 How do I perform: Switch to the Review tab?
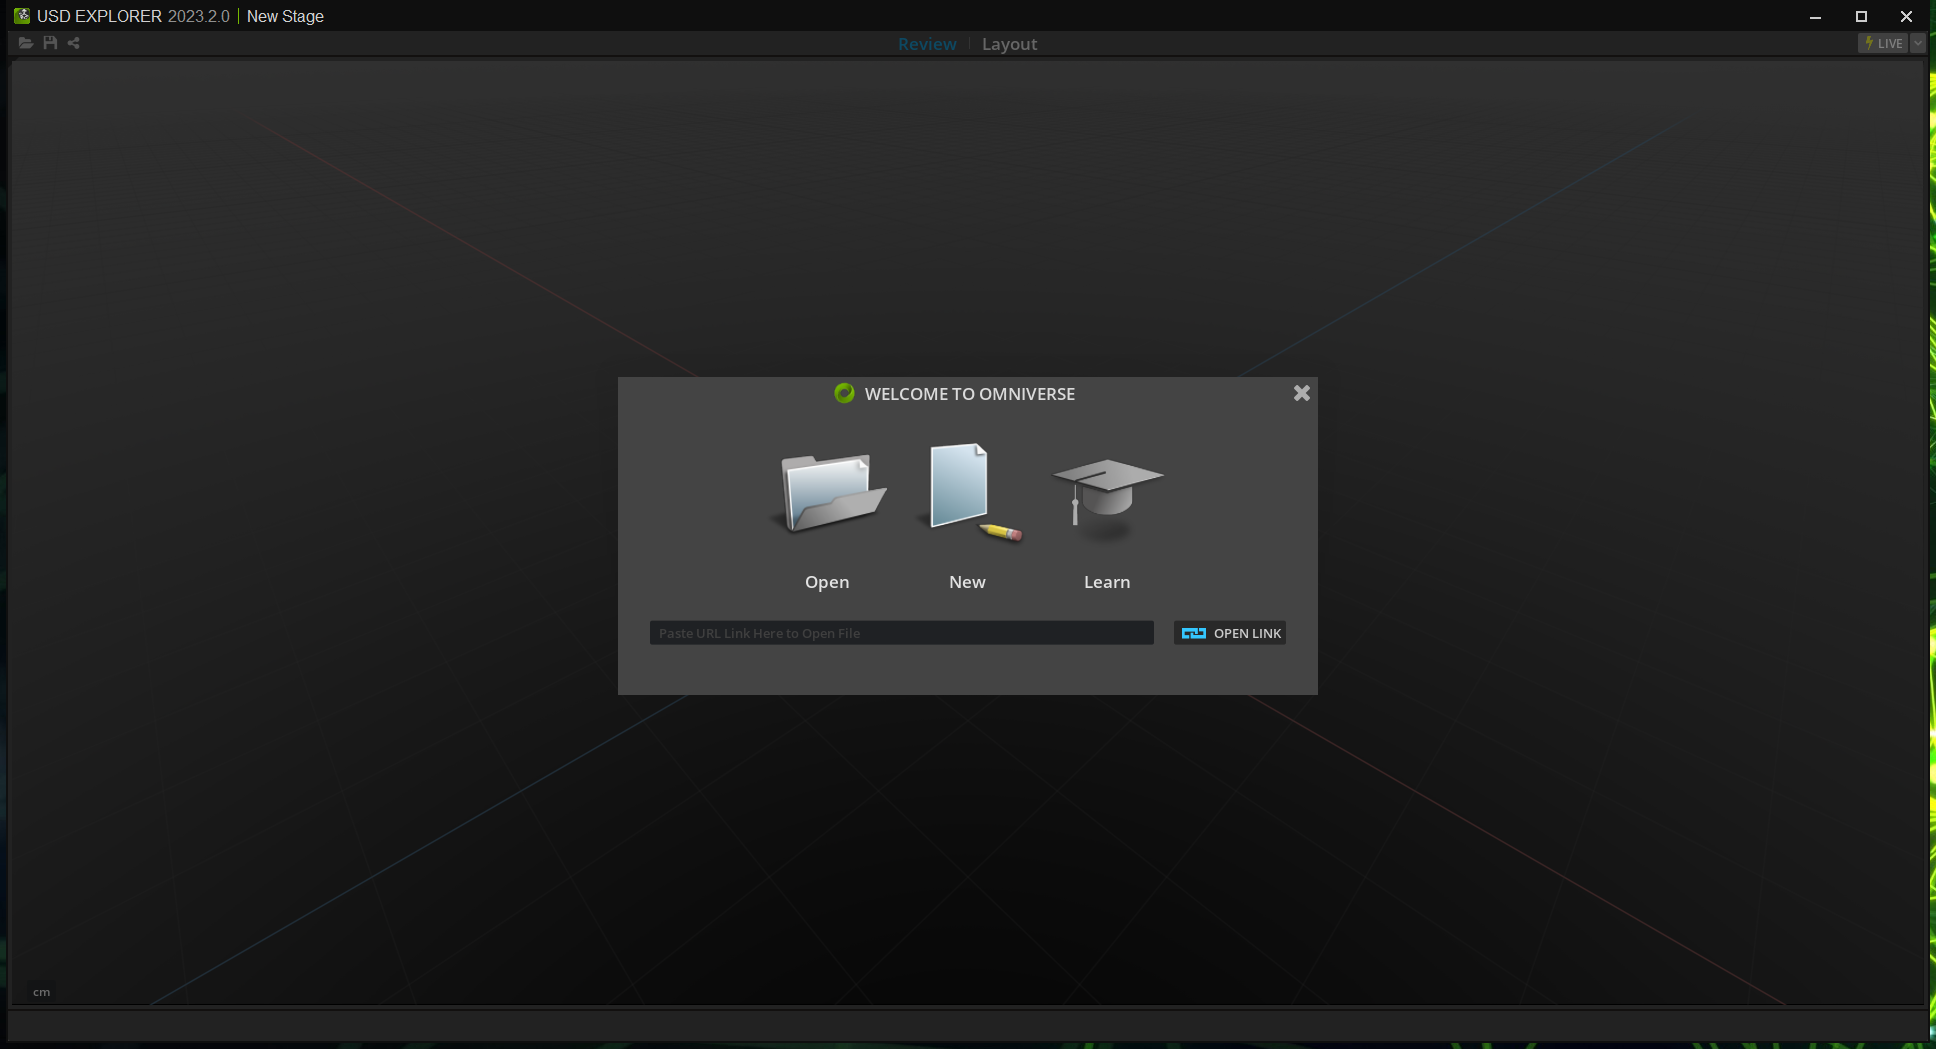click(927, 44)
